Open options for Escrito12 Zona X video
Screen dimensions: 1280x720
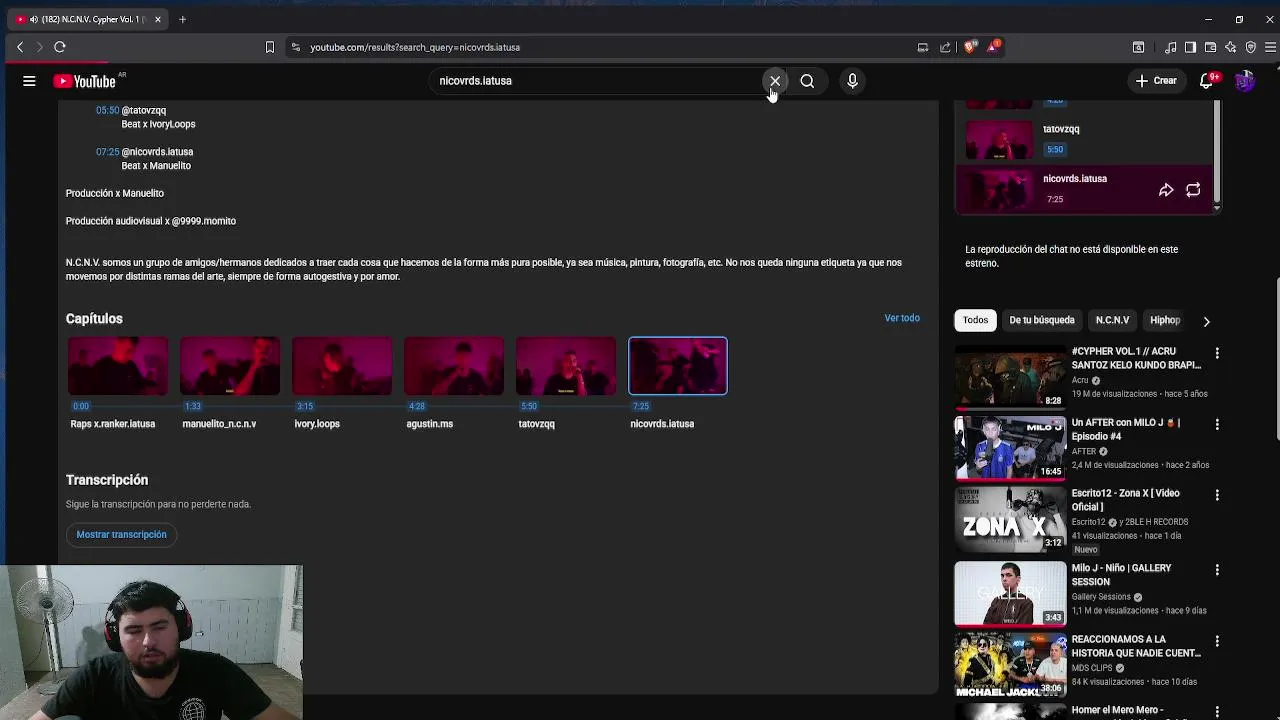pos(1217,495)
